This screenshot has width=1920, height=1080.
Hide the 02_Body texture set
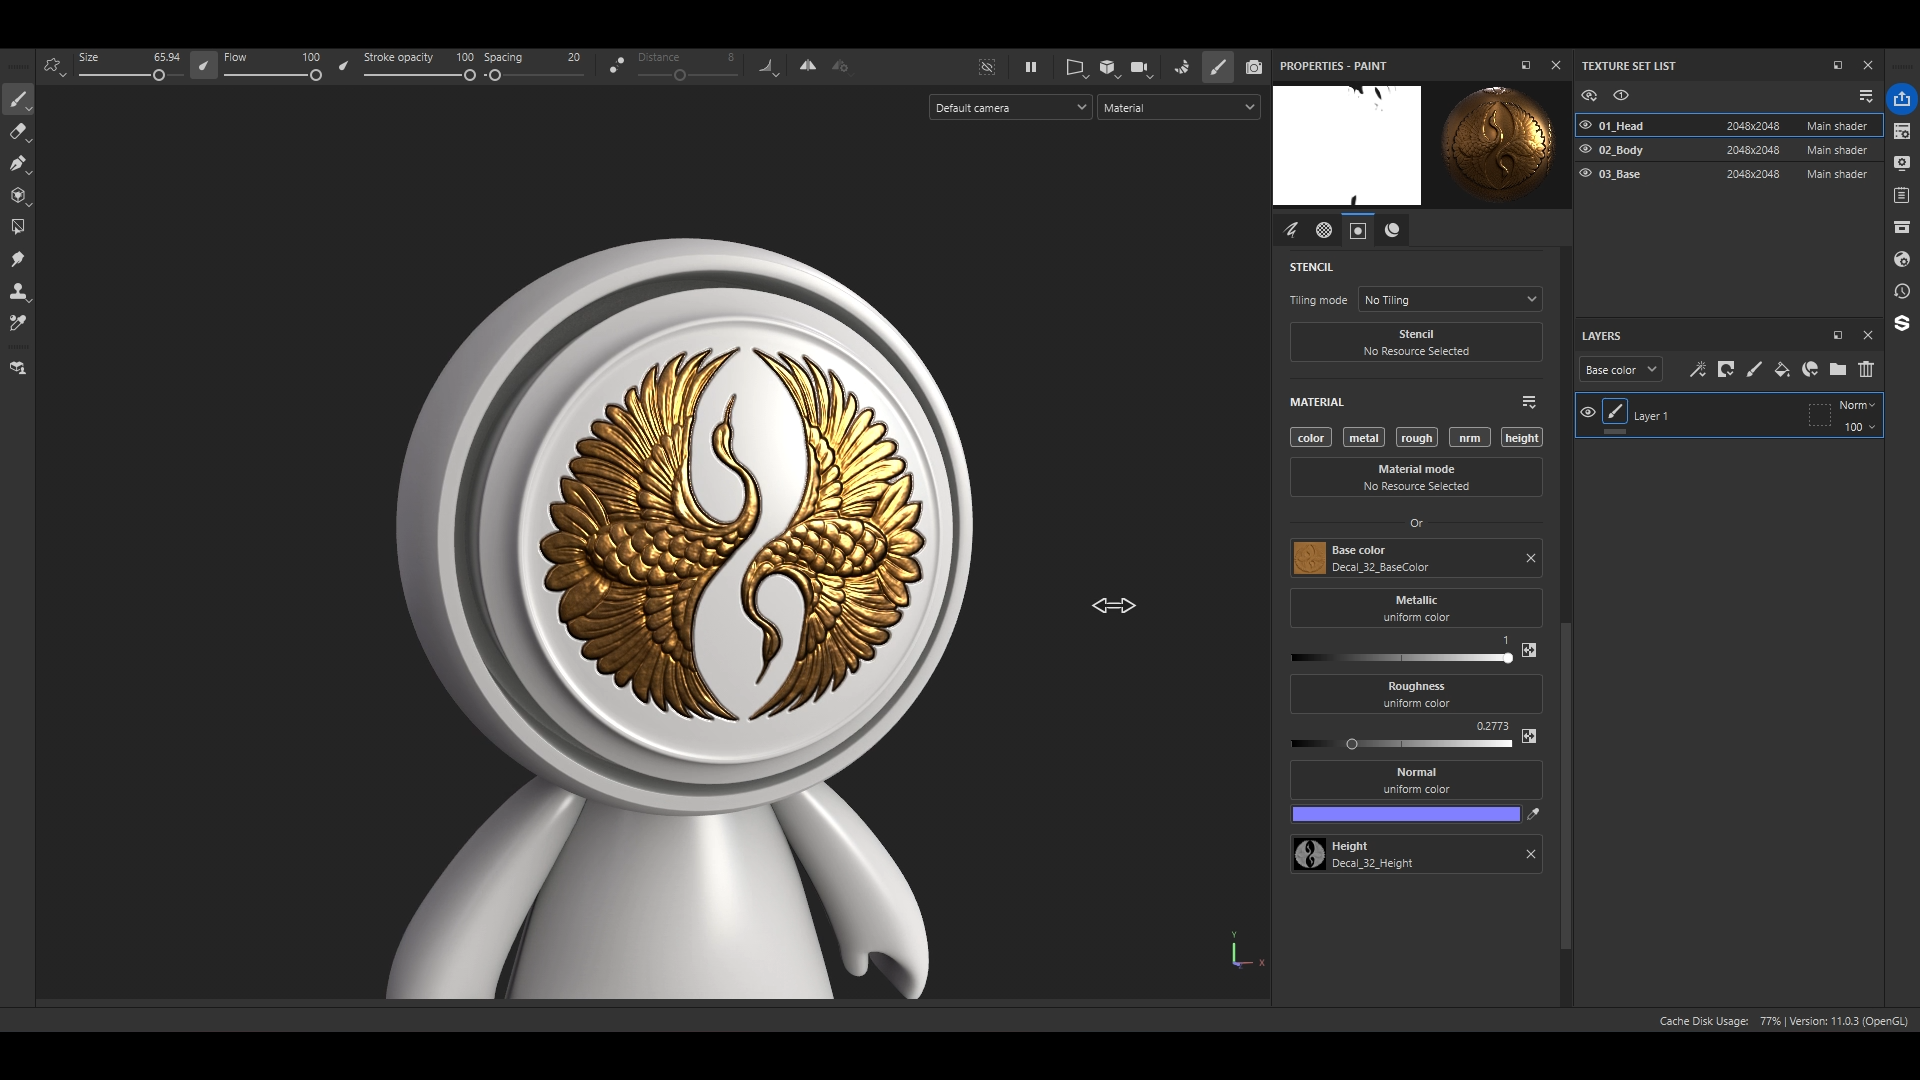tap(1586, 150)
